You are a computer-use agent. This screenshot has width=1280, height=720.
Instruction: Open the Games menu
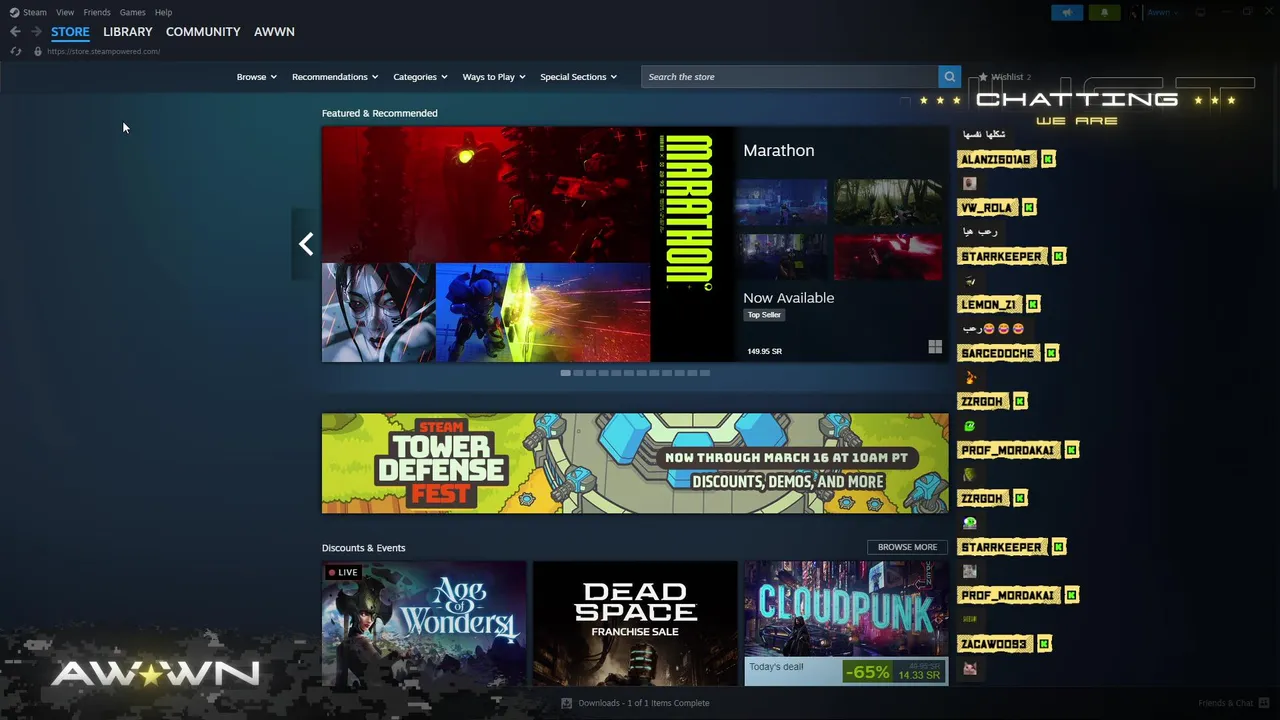tap(132, 12)
